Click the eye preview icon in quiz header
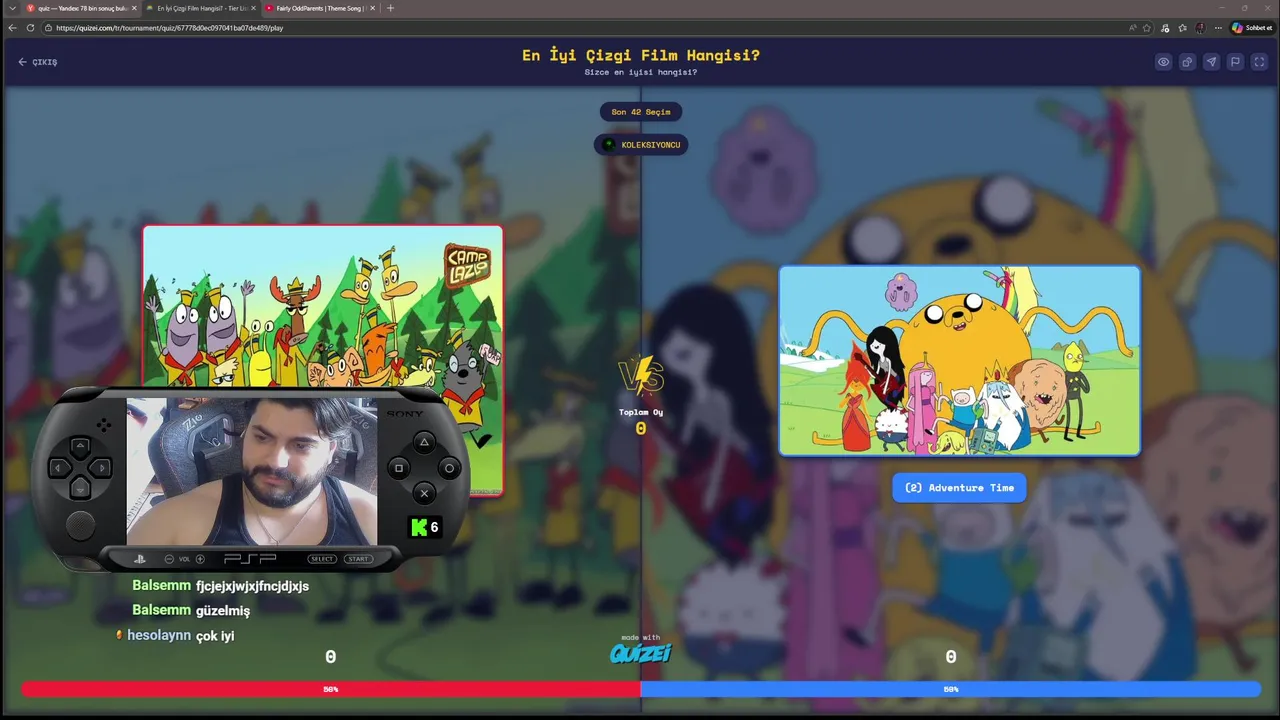 tap(1163, 62)
